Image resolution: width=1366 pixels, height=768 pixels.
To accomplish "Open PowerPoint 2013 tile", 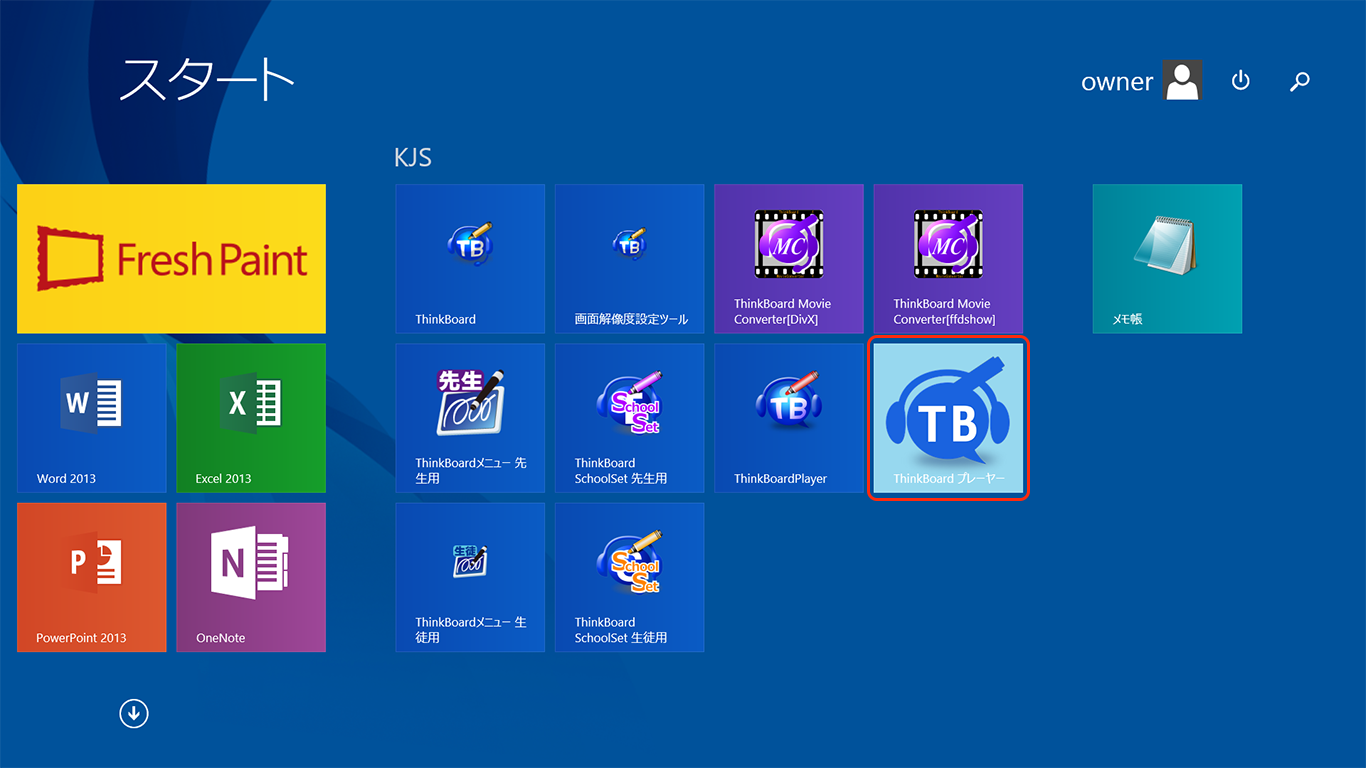I will click(x=92, y=577).
